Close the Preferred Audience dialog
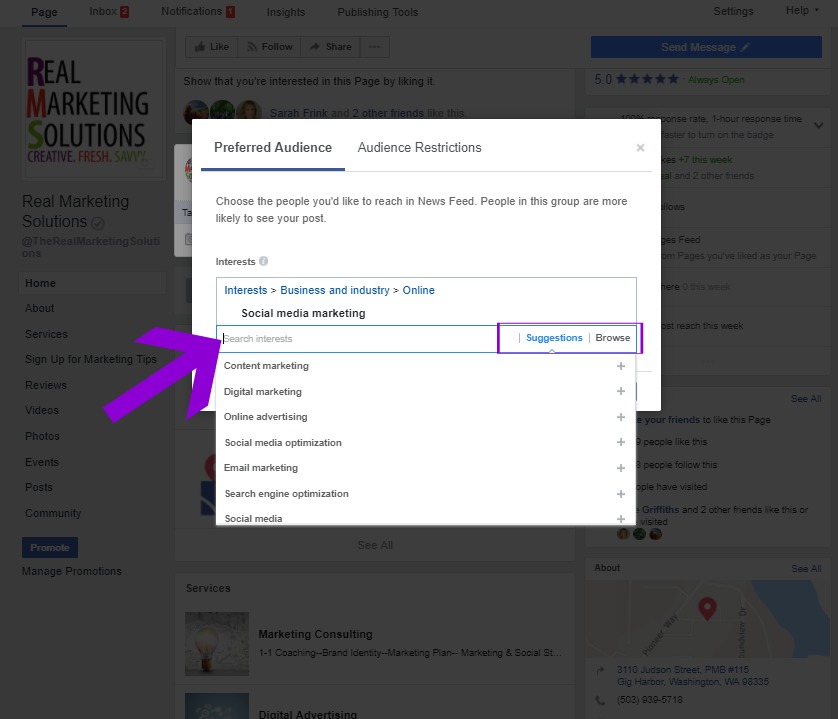The image size is (838, 719). point(640,148)
